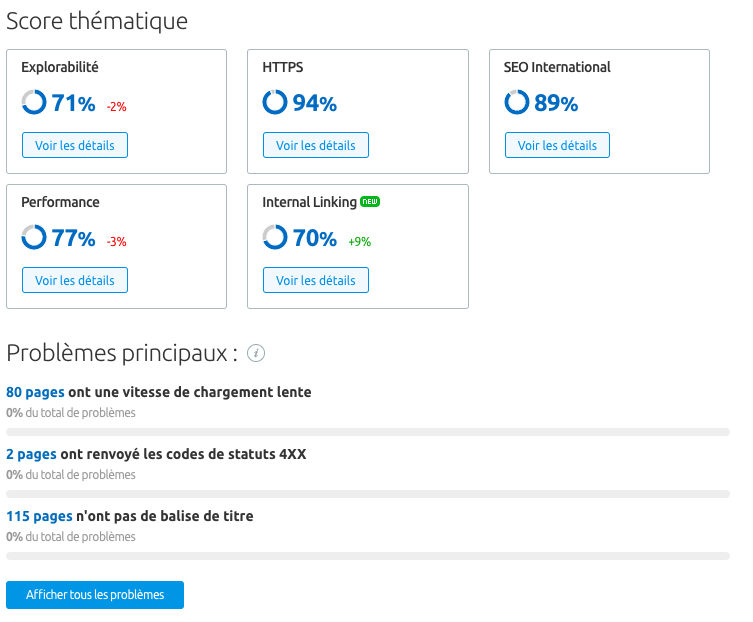
Task: Open the 80 pages link
Action: coord(35,392)
